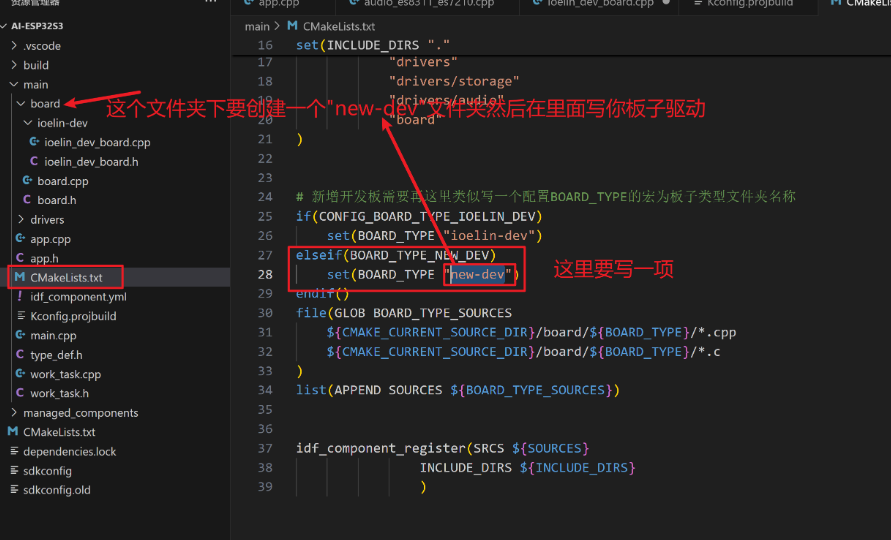891x540 pixels.
Task: Select main CMakeLists.txt in explorer
Action: tap(66, 277)
